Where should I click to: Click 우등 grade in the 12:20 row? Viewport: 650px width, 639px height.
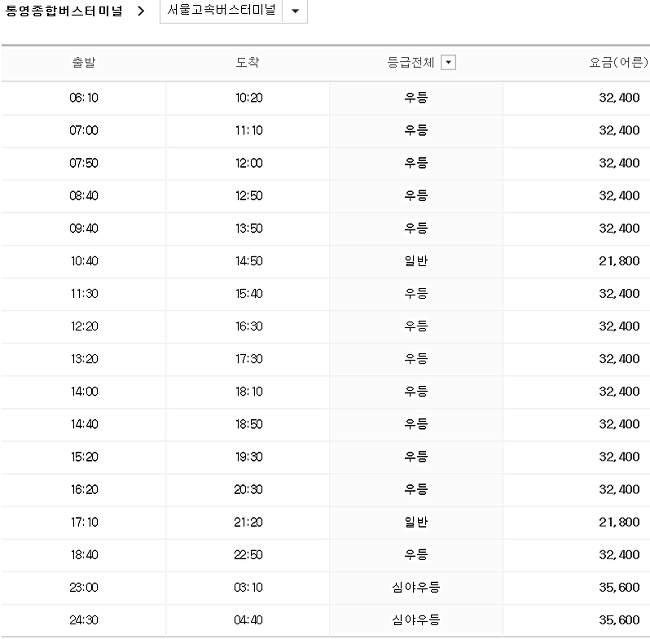(416, 326)
